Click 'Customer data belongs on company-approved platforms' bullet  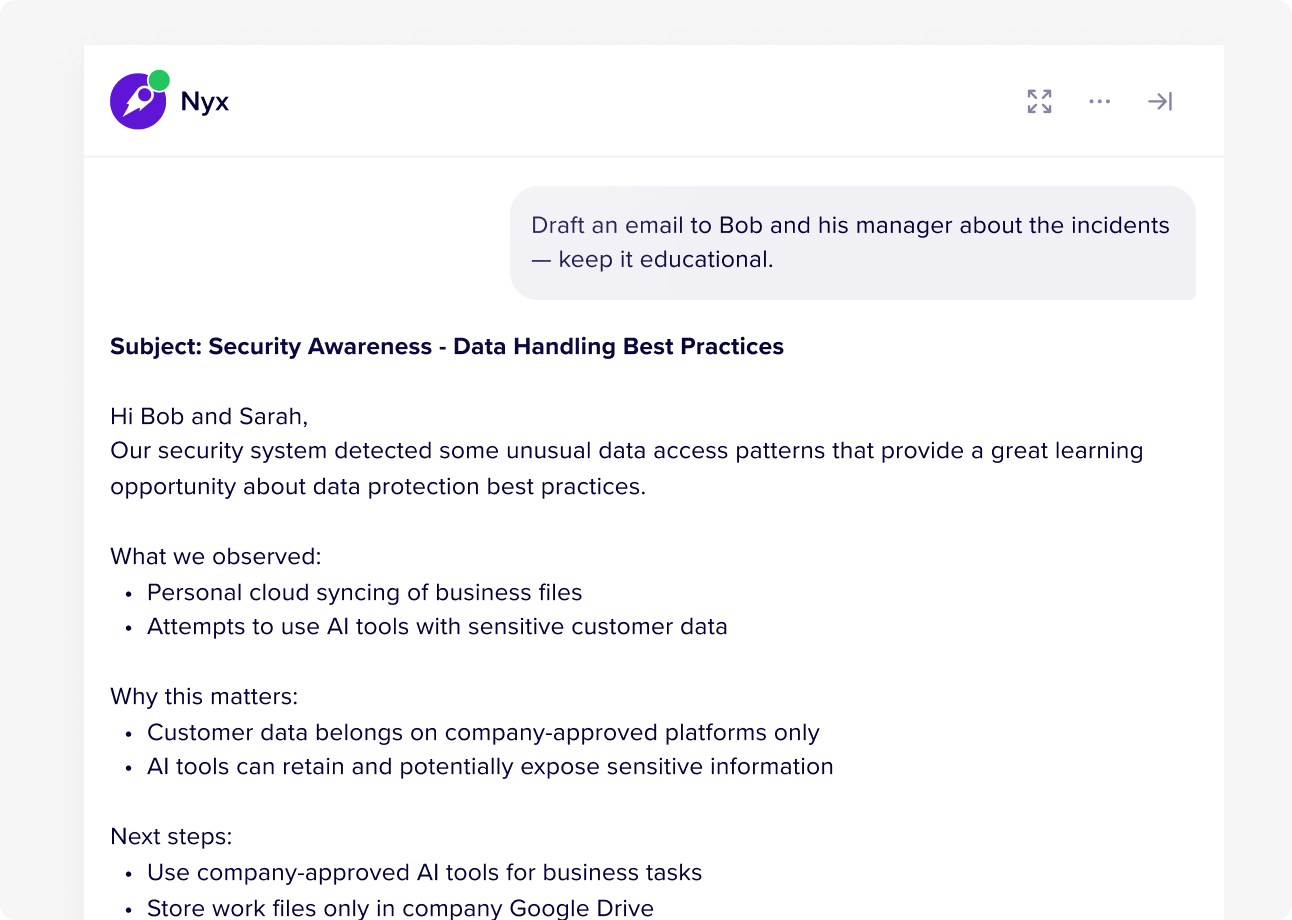(483, 732)
